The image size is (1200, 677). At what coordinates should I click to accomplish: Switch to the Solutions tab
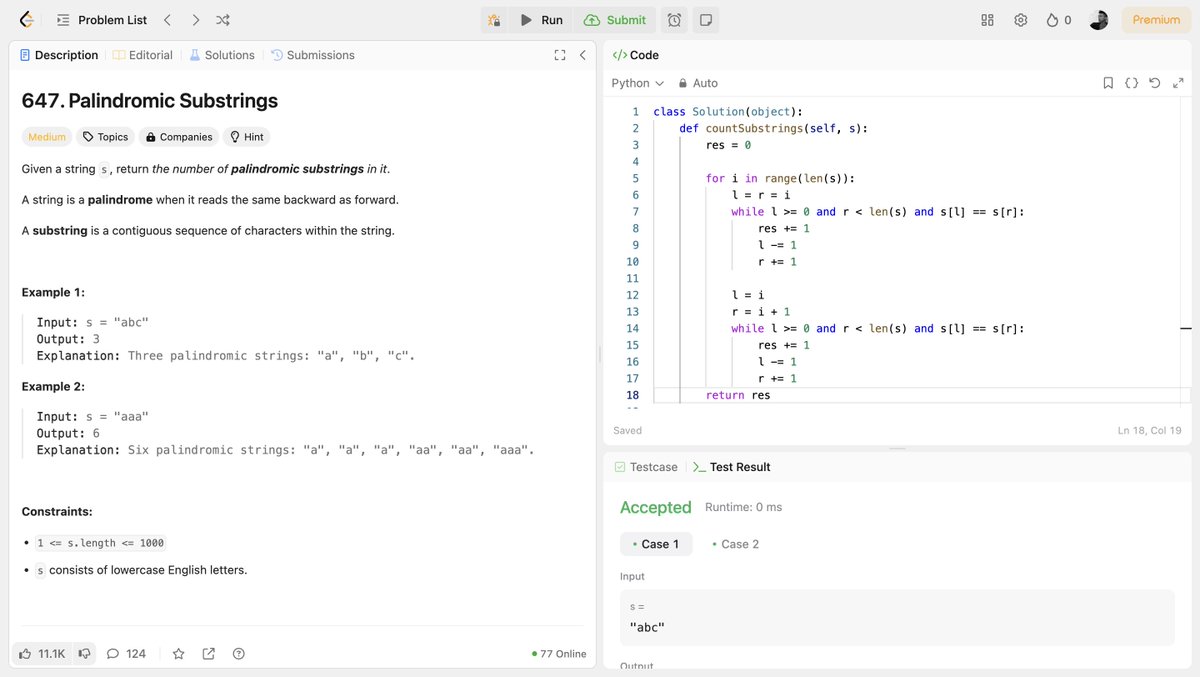(222, 55)
